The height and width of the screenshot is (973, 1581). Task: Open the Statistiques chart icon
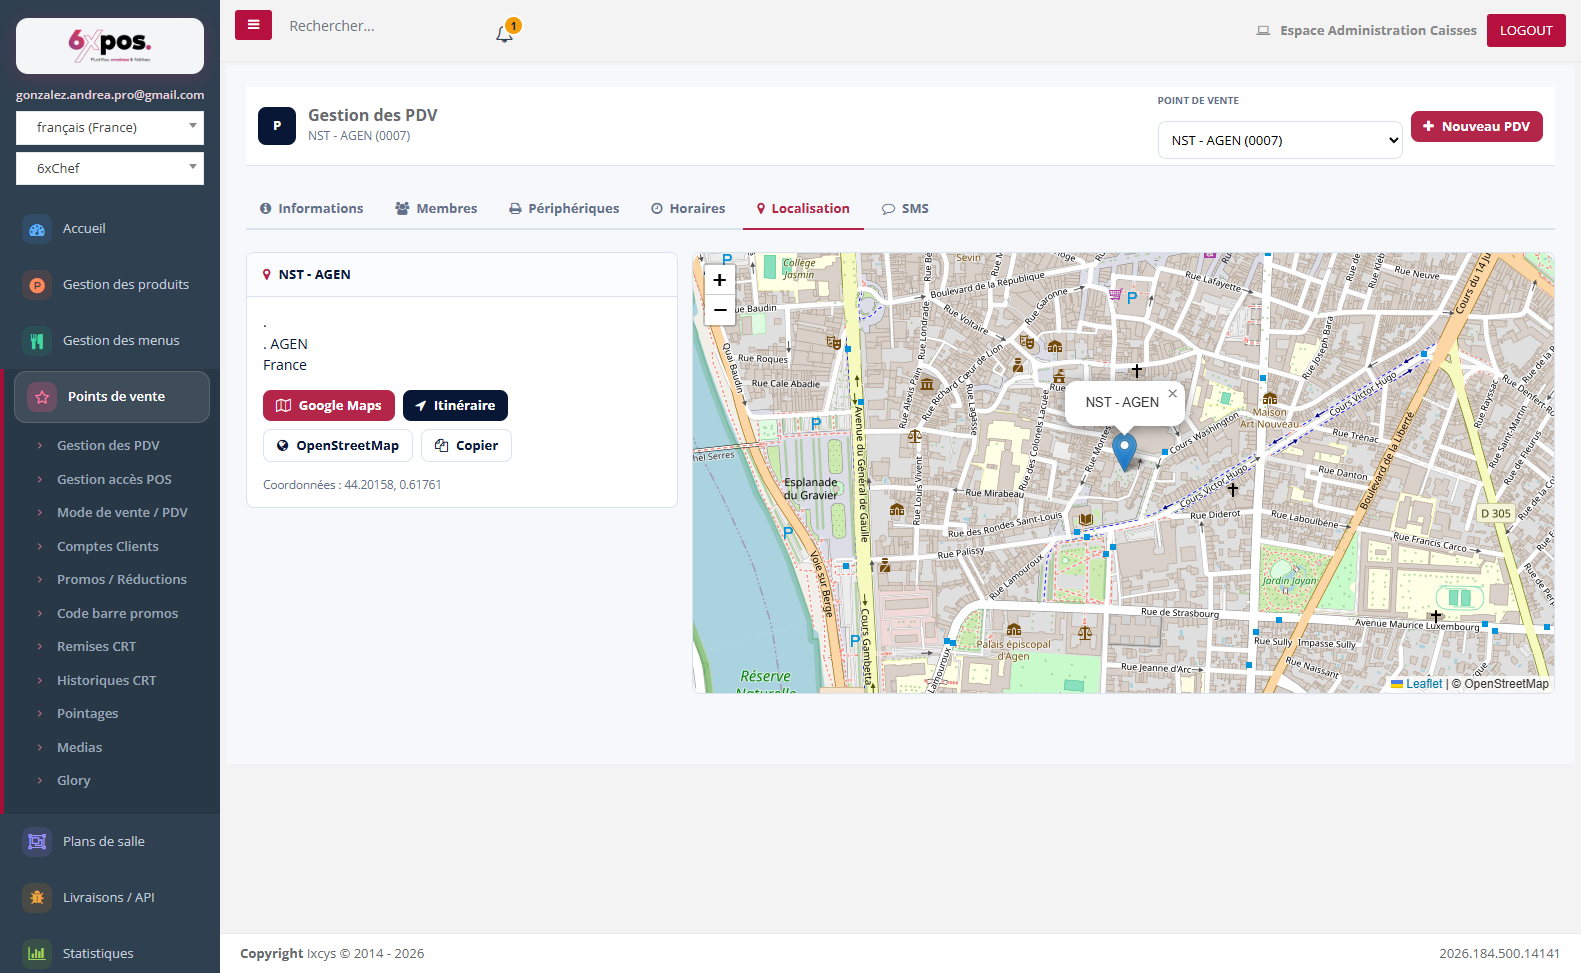pyautogui.click(x=37, y=954)
